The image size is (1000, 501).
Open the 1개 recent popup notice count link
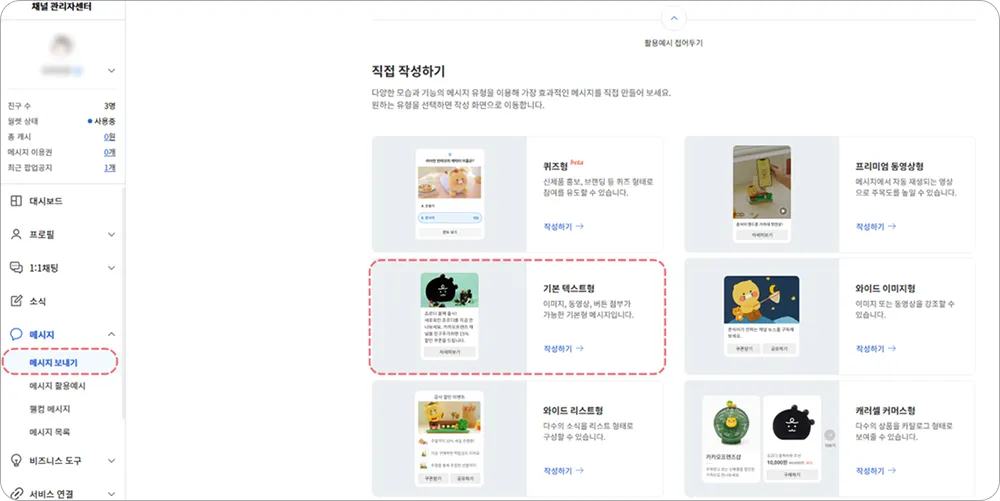click(x=110, y=168)
